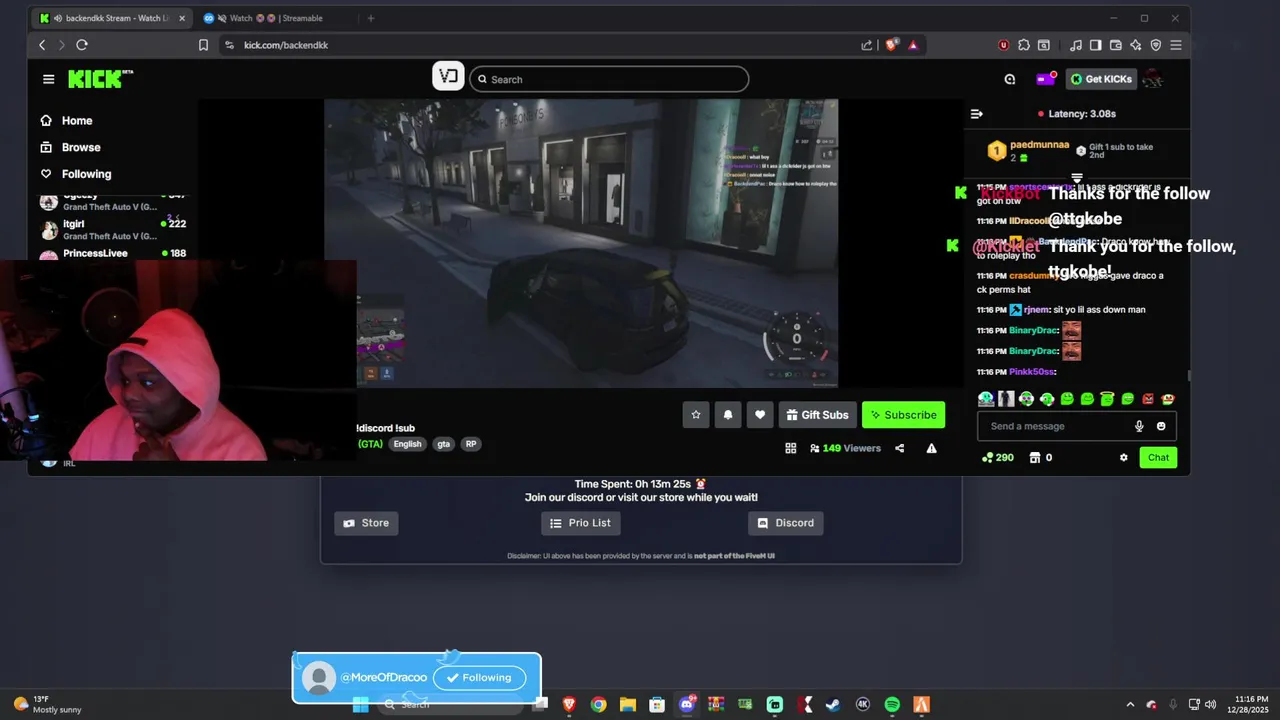Go back in browser

tap(42, 45)
